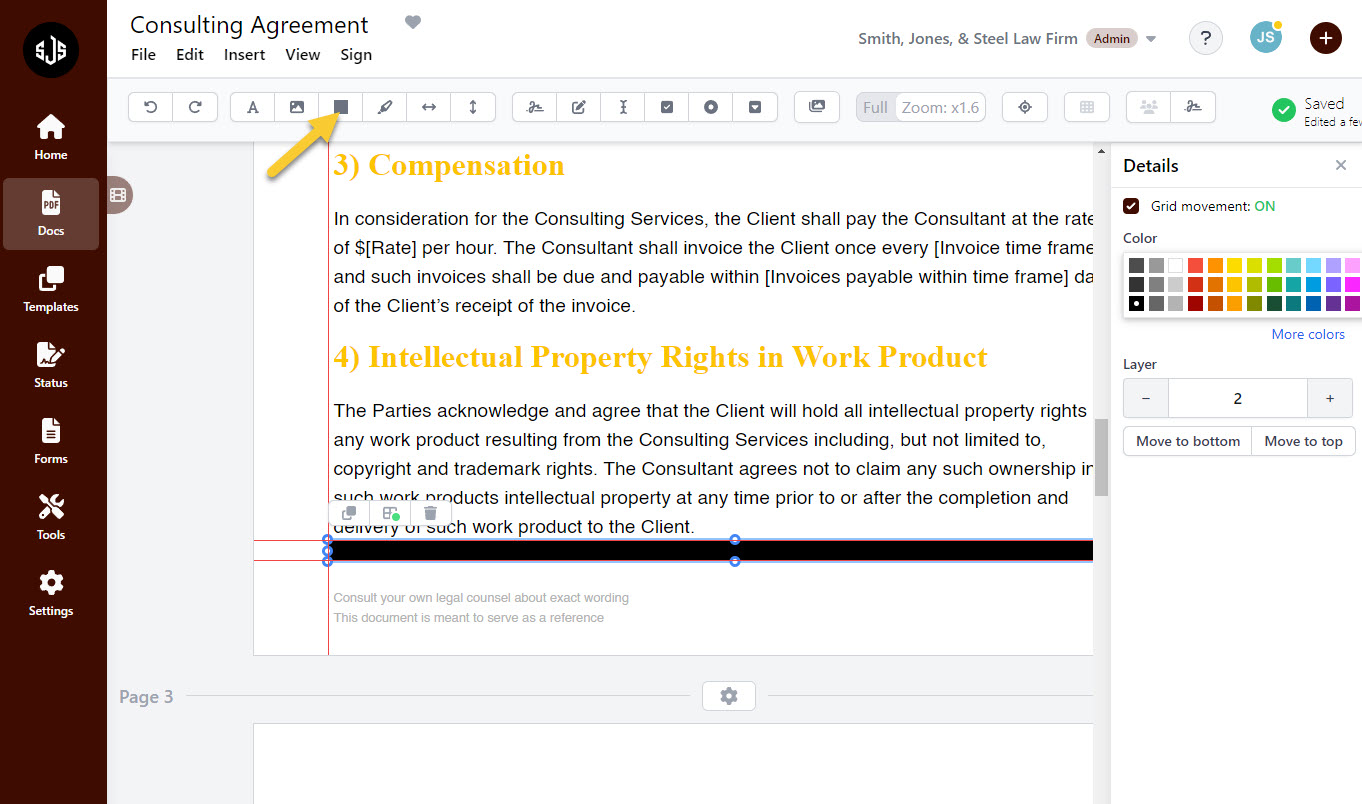1362x804 pixels.
Task: Pick the white color swatch
Action: pos(1176,265)
